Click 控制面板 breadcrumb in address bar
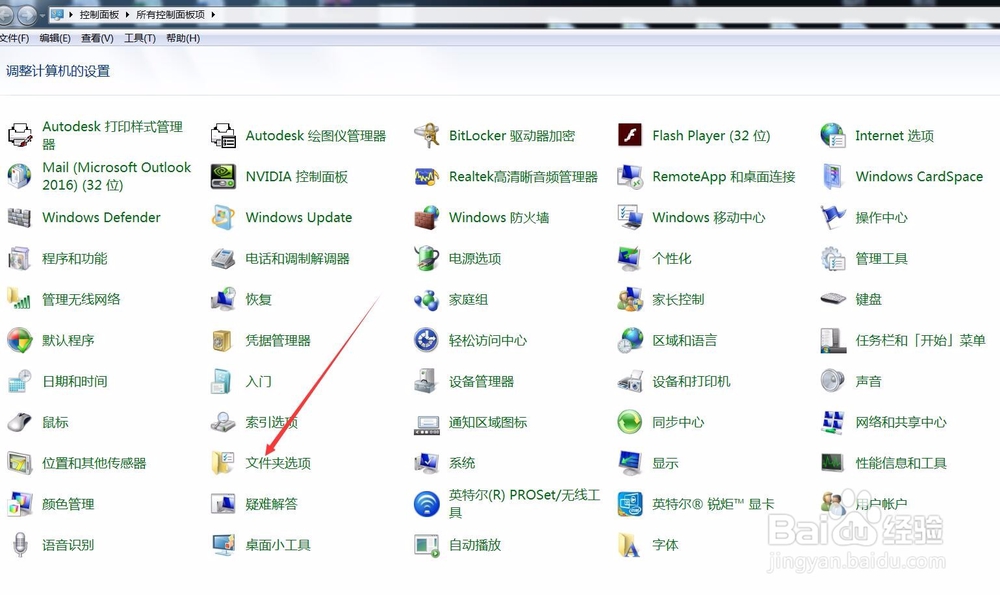1000x595 pixels. [x=99, y=15]
